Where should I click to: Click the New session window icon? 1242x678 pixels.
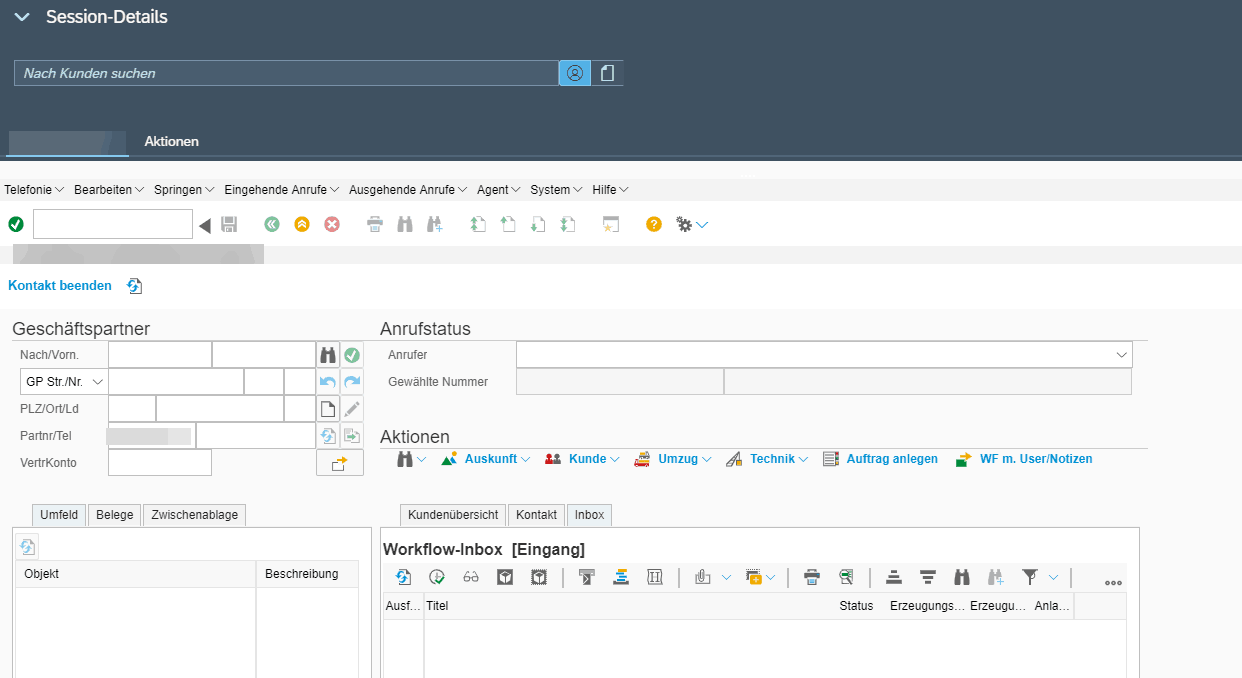click(611, 224)
